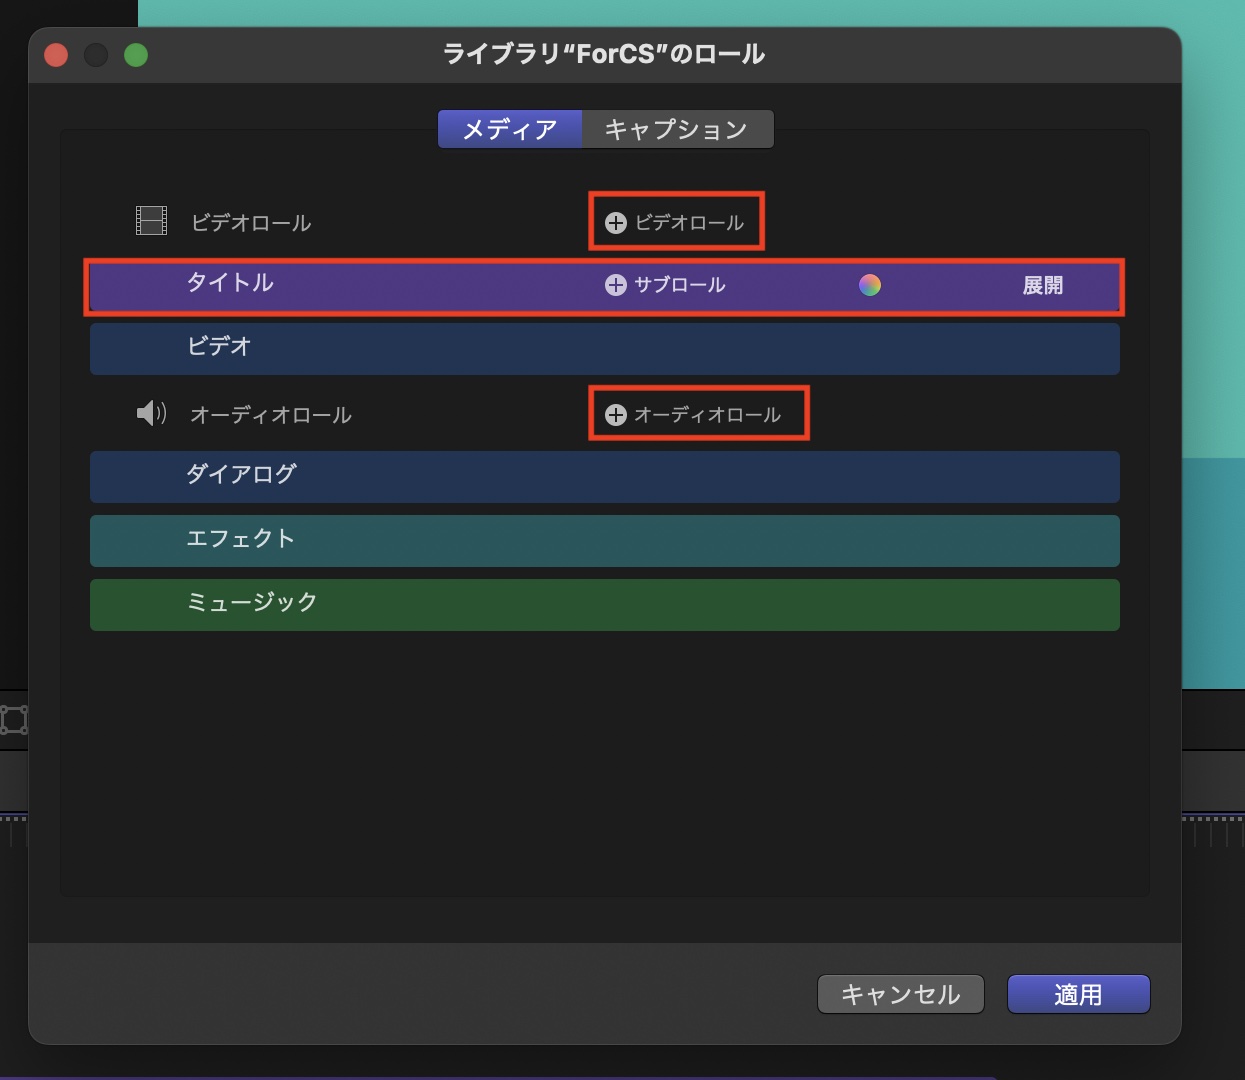1245x1080 pixels.
Task: Click the speaker icon beside オーディオロール heading
Action: point(151,413)
